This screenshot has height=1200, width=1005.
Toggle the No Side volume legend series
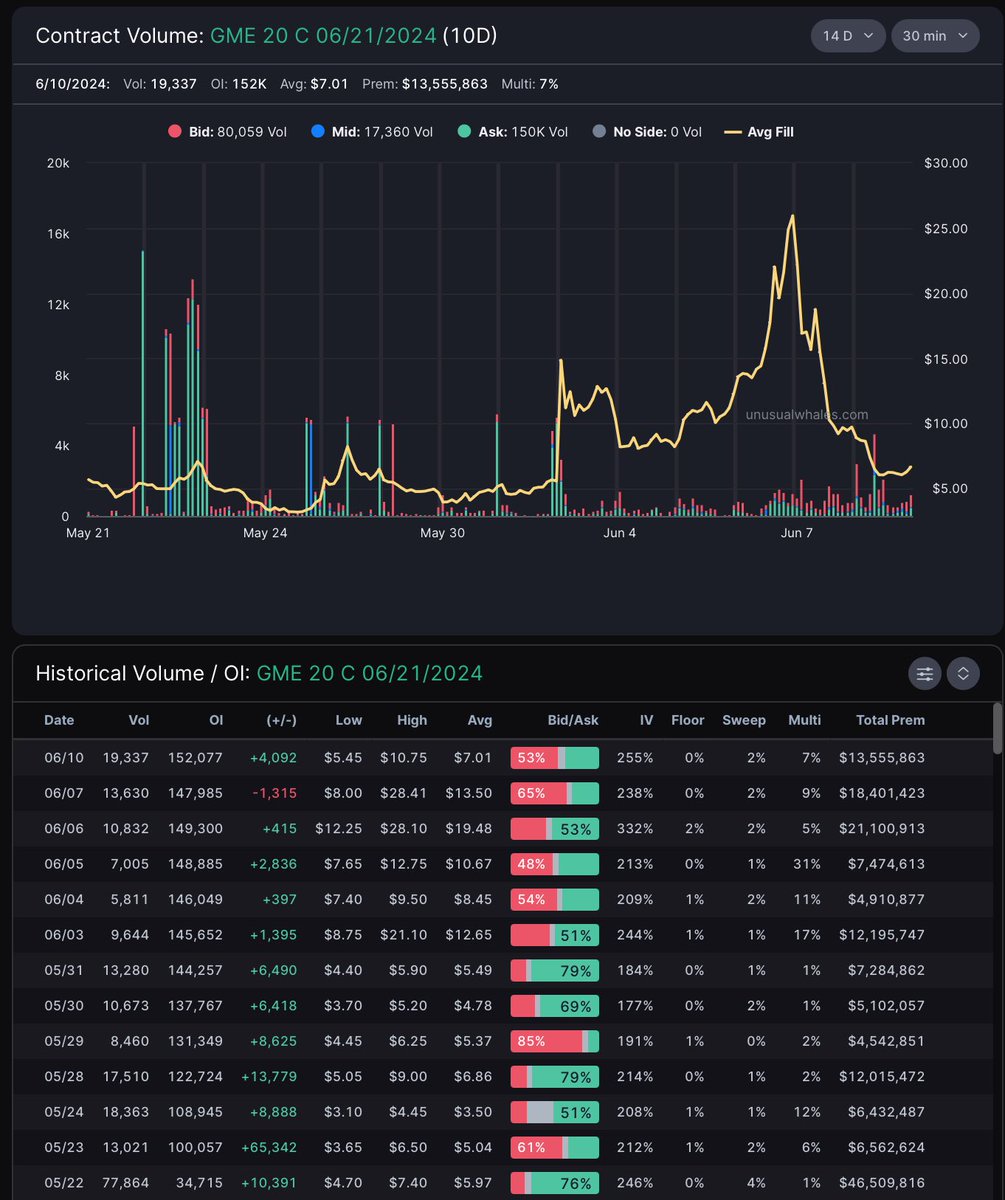(647, 132)
